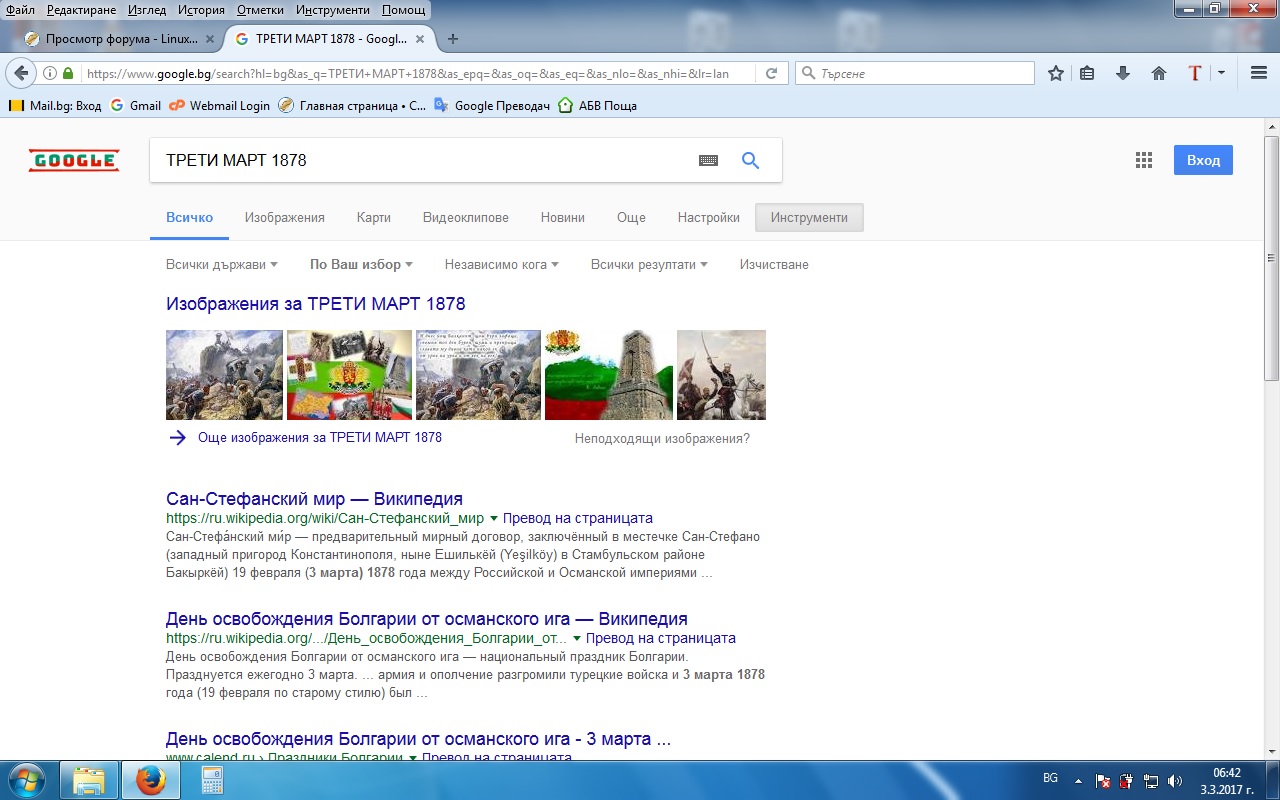Open the volume control in the tray
The width and height of the screenshot is (1280, 800).
pos(1174,781)
